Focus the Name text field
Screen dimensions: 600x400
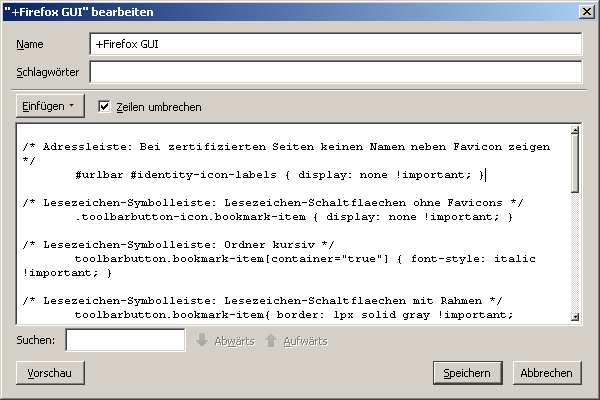(x=335, y=45)
